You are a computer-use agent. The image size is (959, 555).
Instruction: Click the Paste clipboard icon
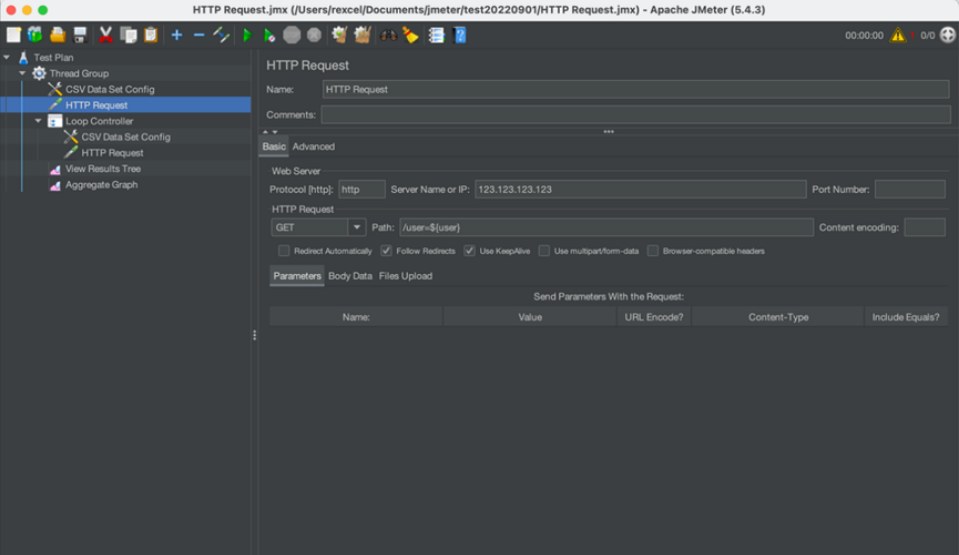(x=150, y=35)
